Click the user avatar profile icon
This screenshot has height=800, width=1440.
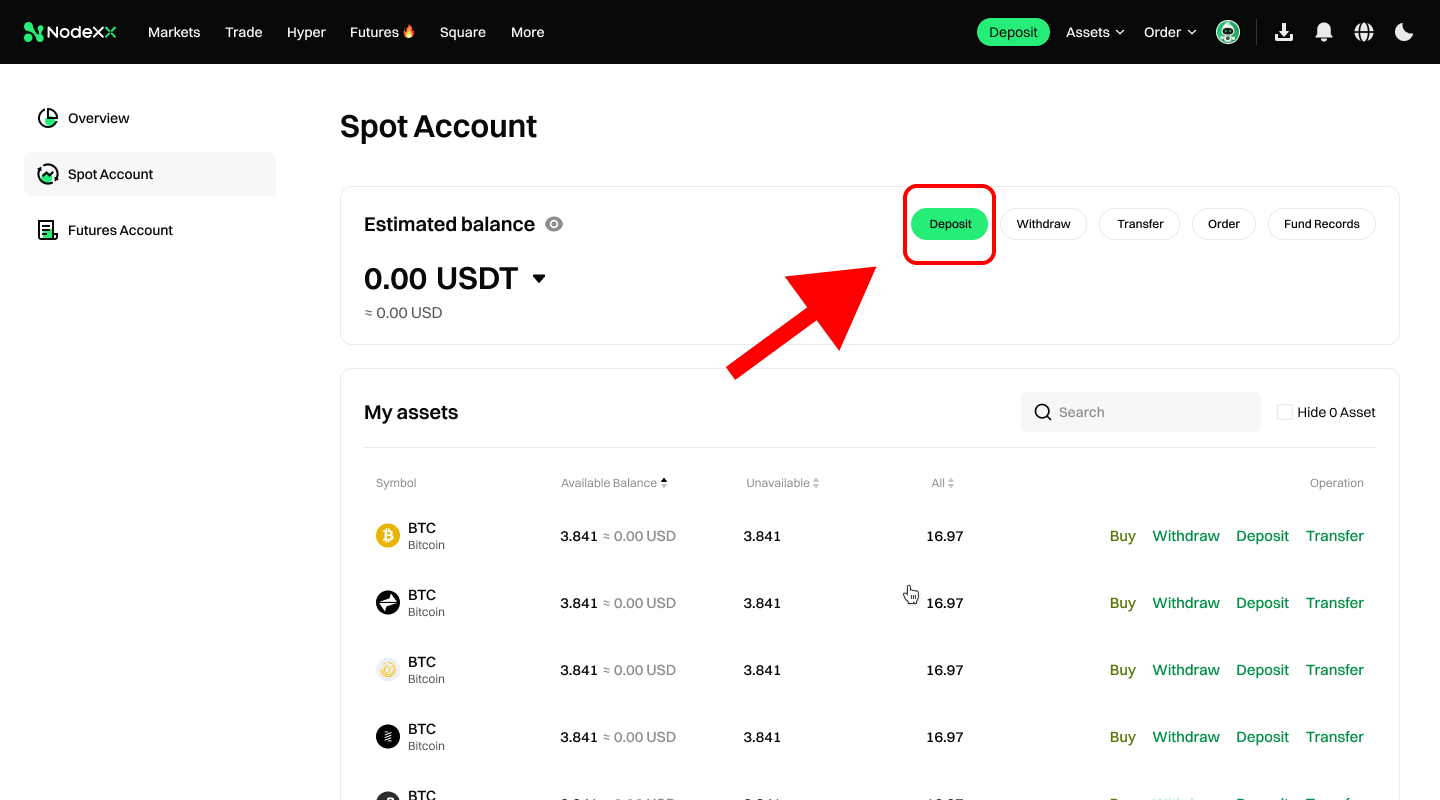click(1228, 32)
